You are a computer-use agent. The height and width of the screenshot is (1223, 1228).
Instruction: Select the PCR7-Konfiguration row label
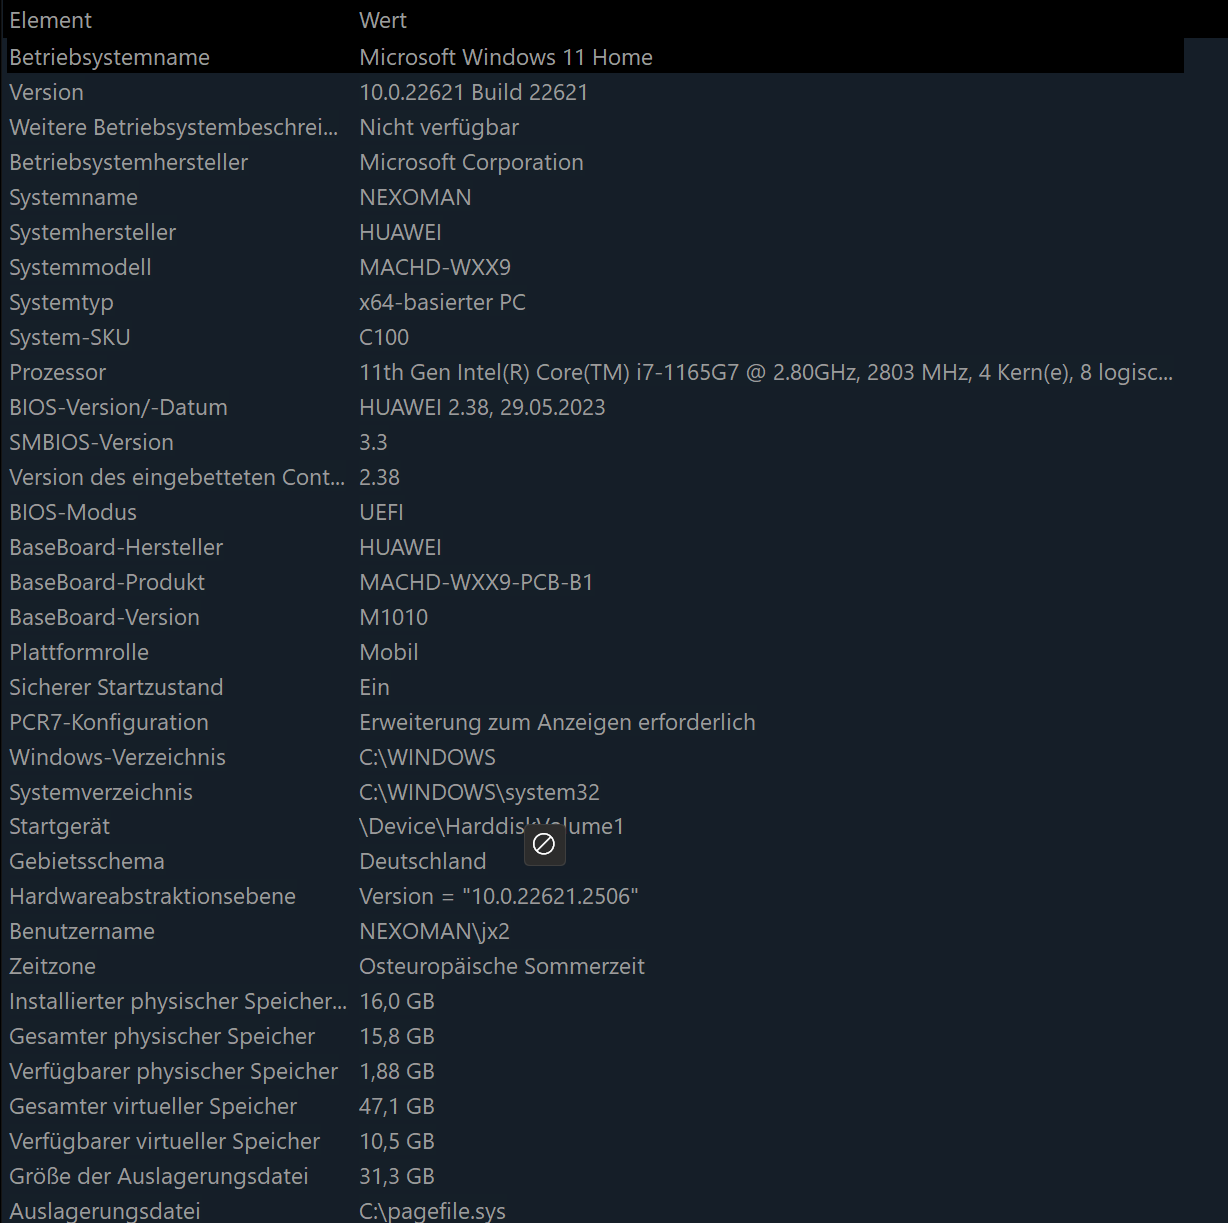point(109,722)
